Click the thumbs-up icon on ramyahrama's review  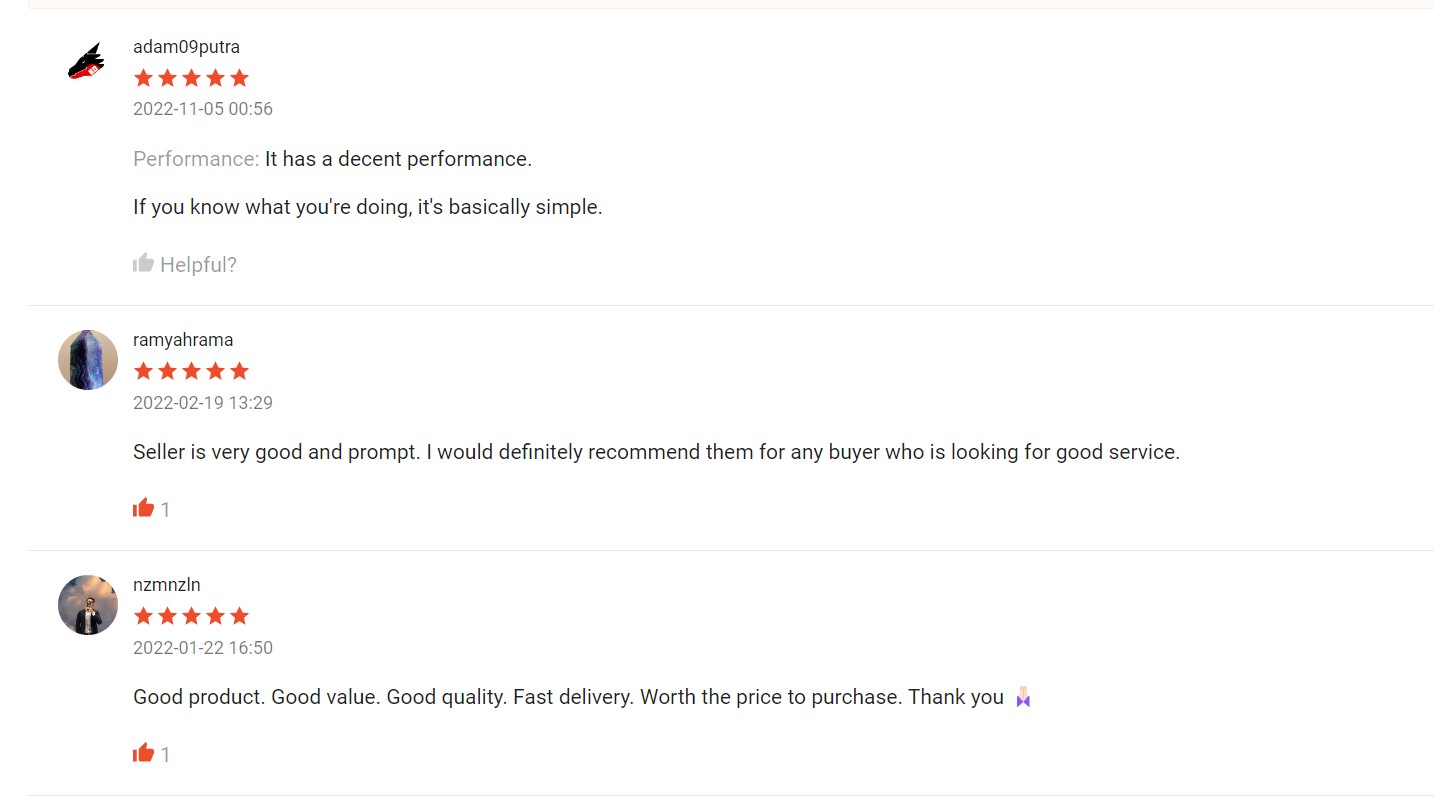coord(143,508)
